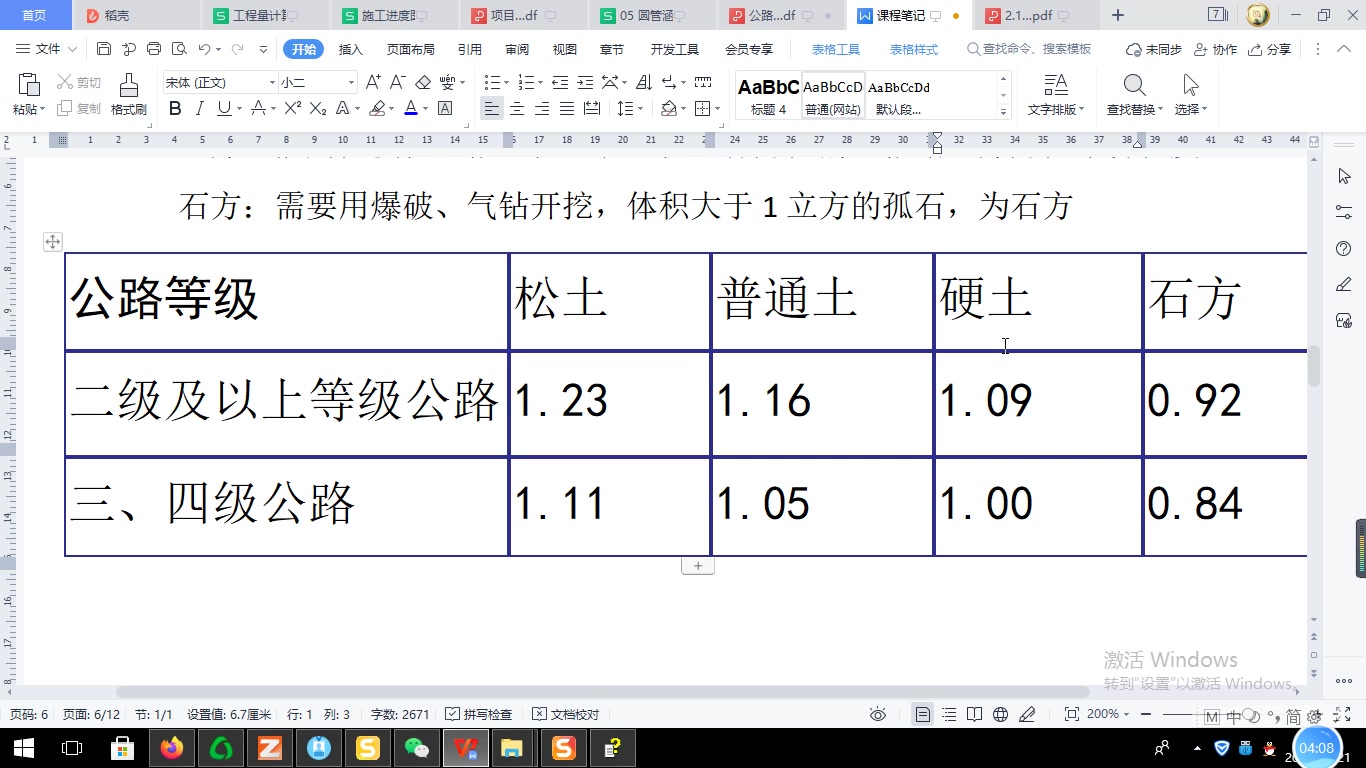Click the 未同步 sync button
The width and height of the screenshot is (1366, 768).
[1153, 49]
